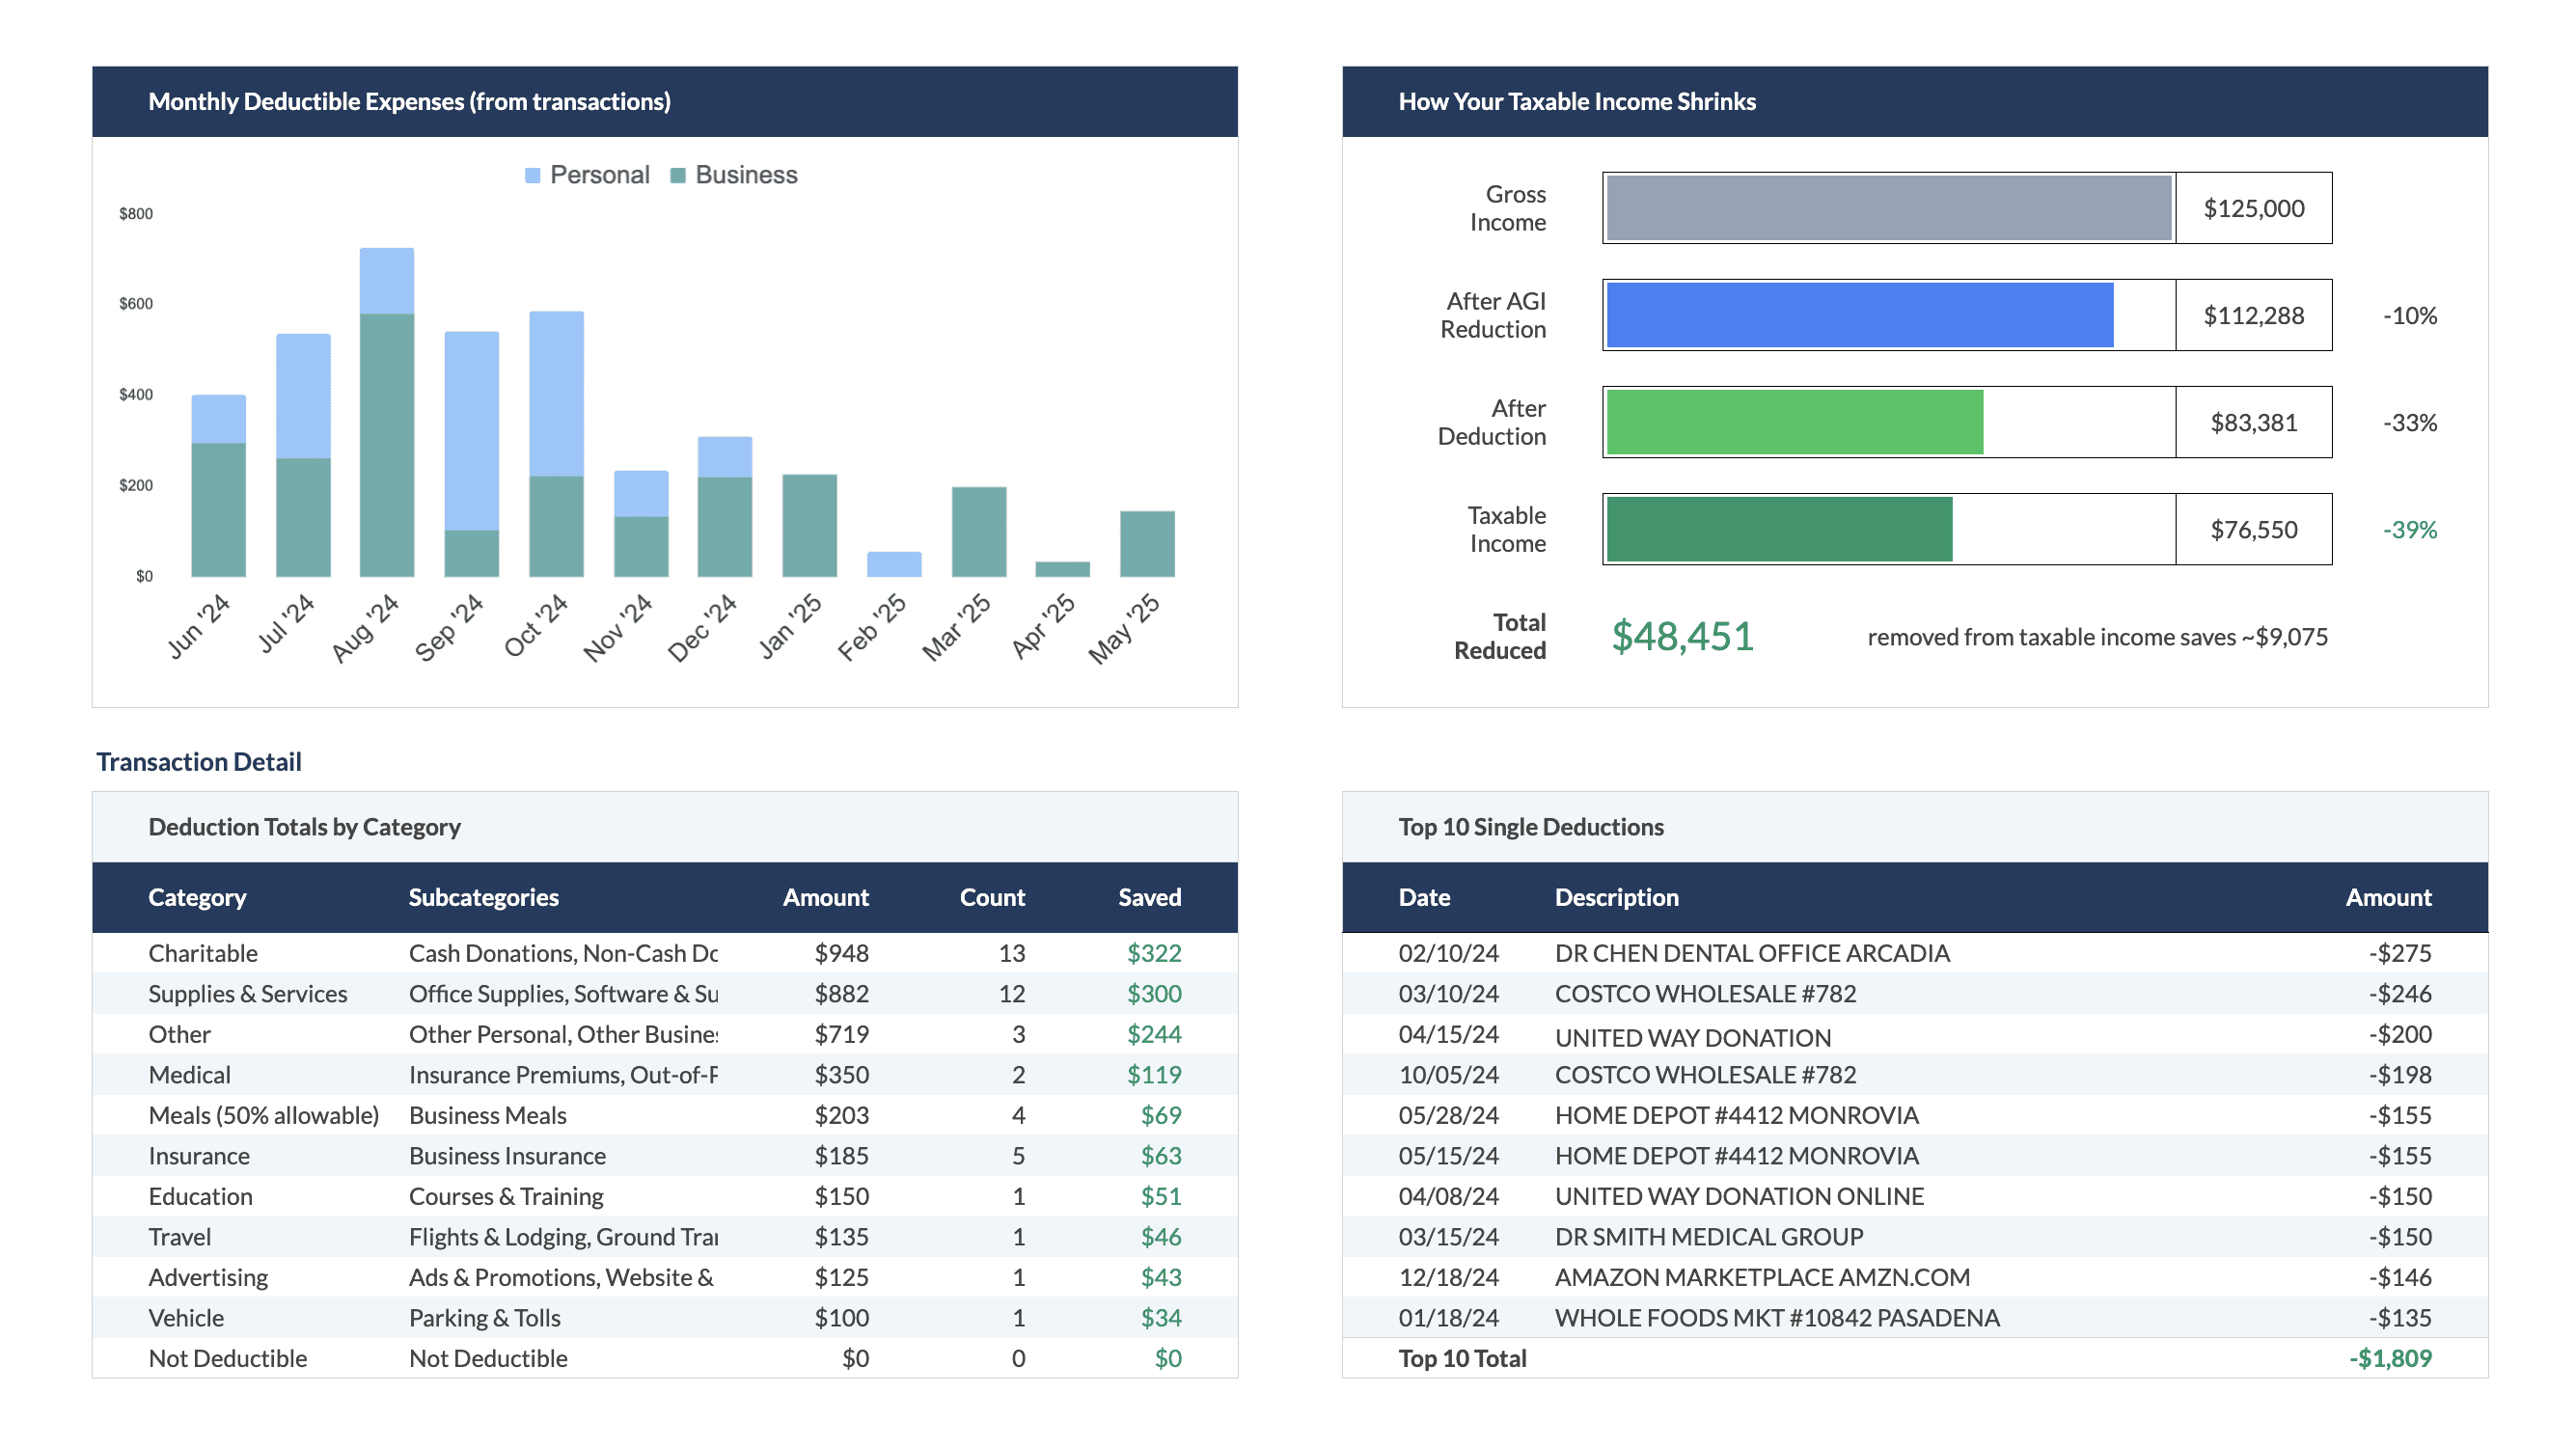Screen dimensions: 2576x1449
Task: Click the Top 10 Total -$1,809 amount
Action: coord(2390,1358)
